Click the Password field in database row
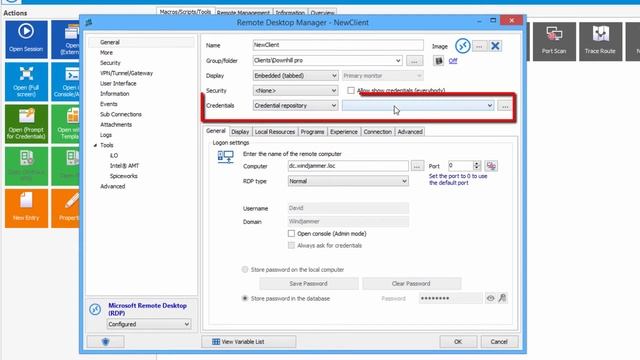640x360 pixels. click(451, 298)
